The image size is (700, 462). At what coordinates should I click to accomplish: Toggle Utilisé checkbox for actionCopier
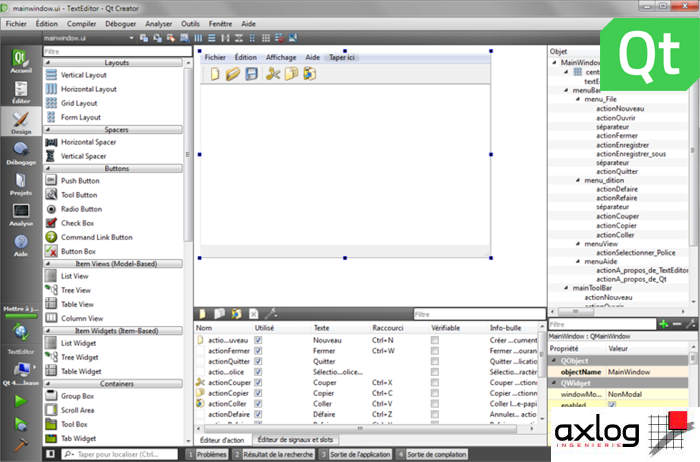258,393
